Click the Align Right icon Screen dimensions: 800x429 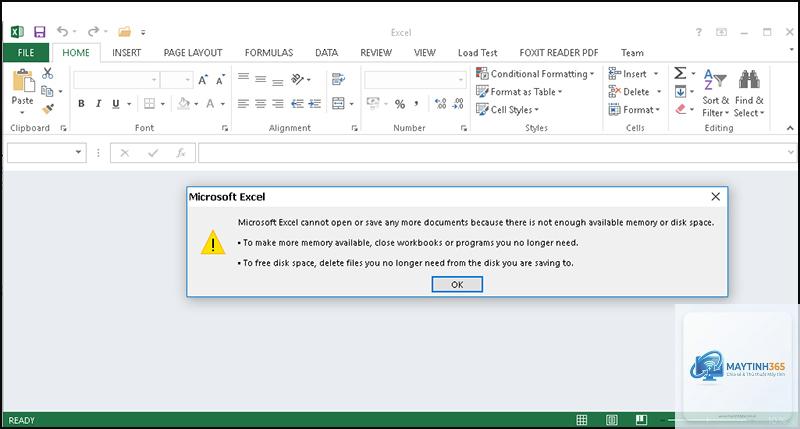[278, 104]
